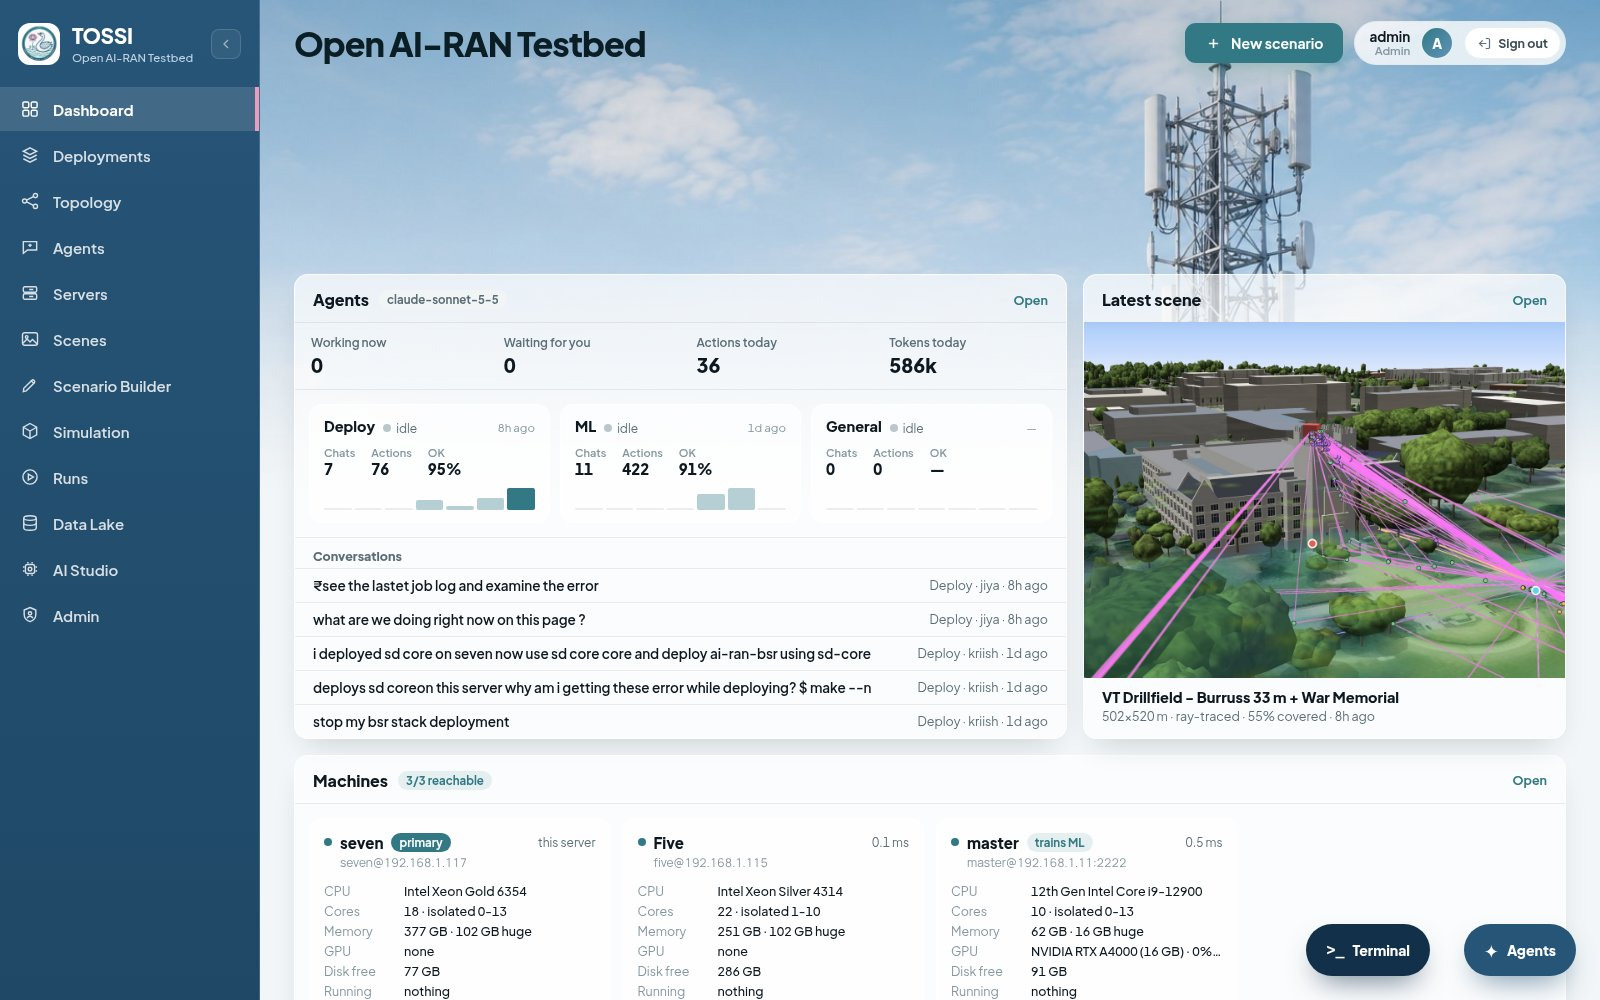Click the Servers rack icon

pyautogui.click(x=30, y=293)
